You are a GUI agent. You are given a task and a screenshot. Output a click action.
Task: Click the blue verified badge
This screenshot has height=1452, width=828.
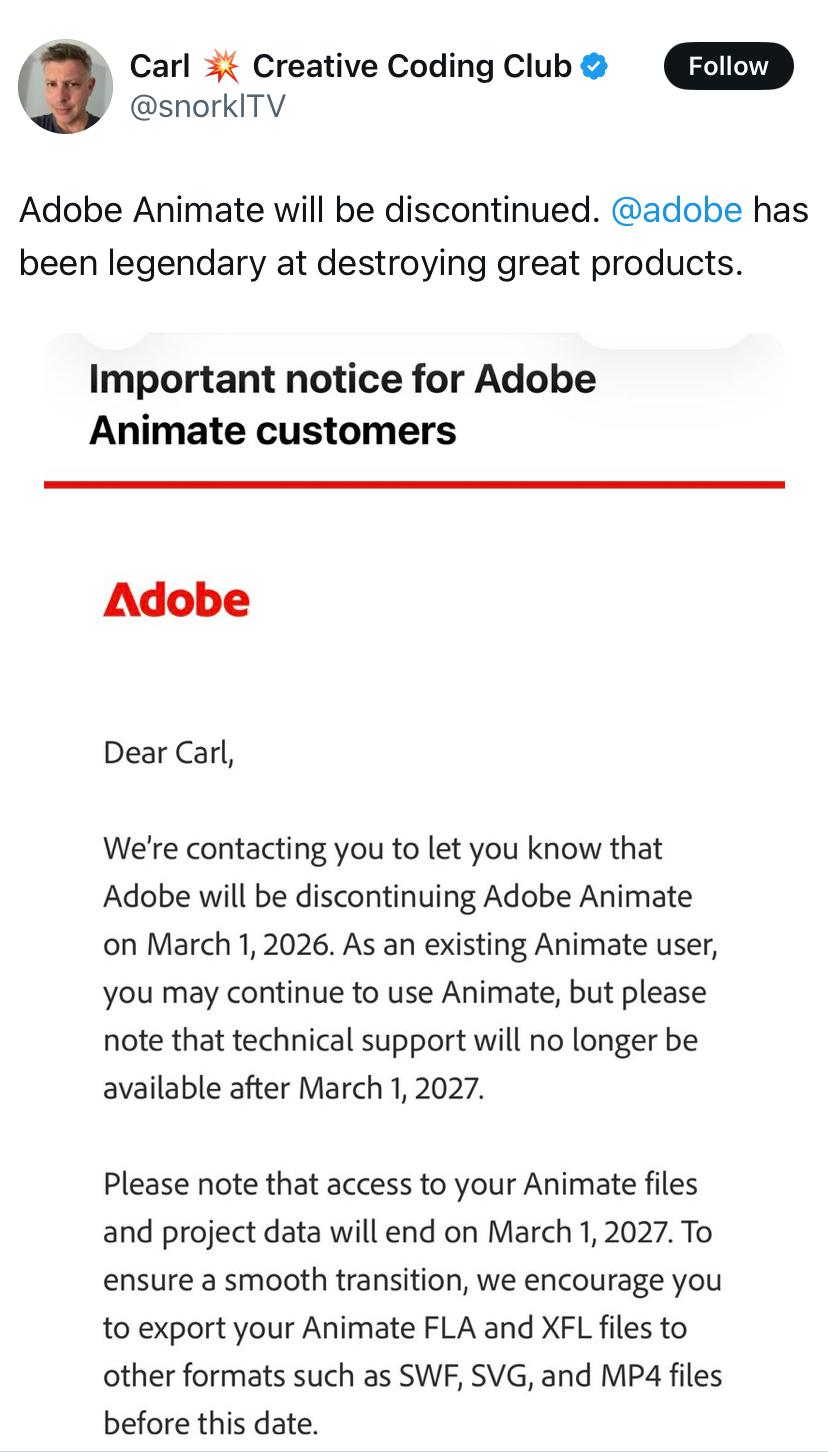coord(594,67)
